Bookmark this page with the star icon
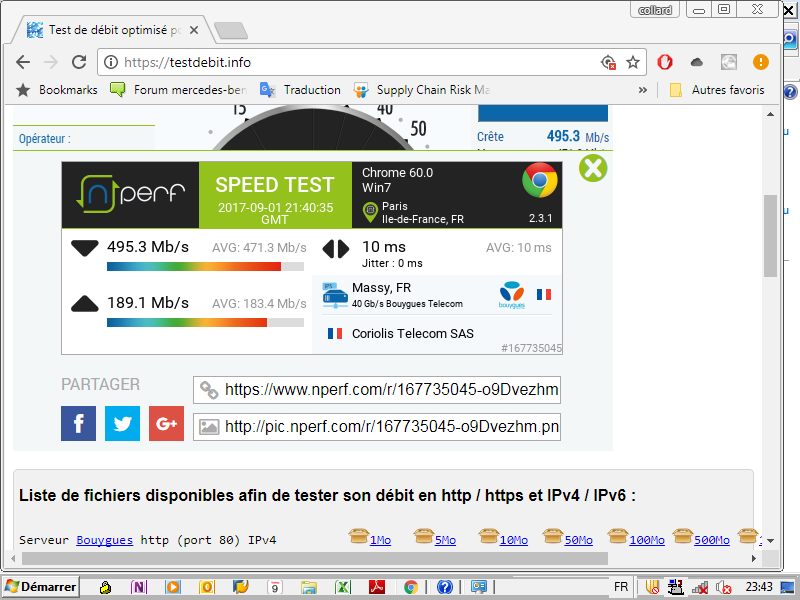Viewport: 800px width, 600px height. point(633,62)
